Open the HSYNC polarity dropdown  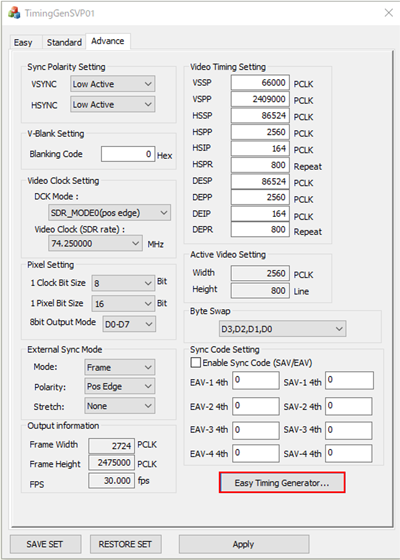112,105
